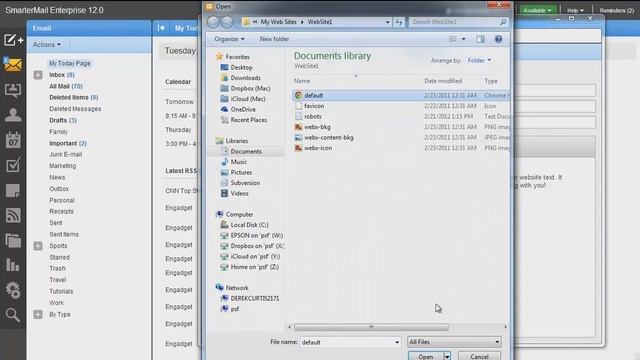Select the default Chrome HTML file
The width and height of the screenshot is (640, 360).
click(x=401, y=95)
